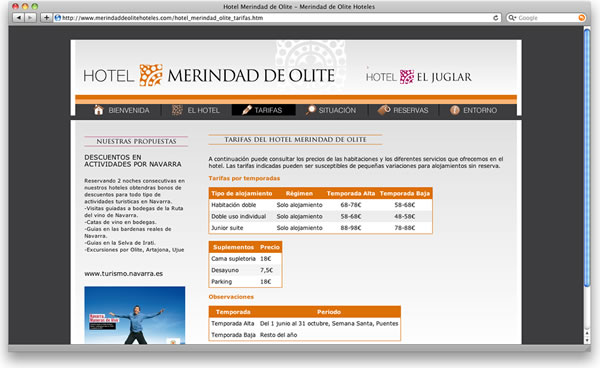
Task: Click the Cama supletoria supplement row
Action: click(x=245, y=259)
